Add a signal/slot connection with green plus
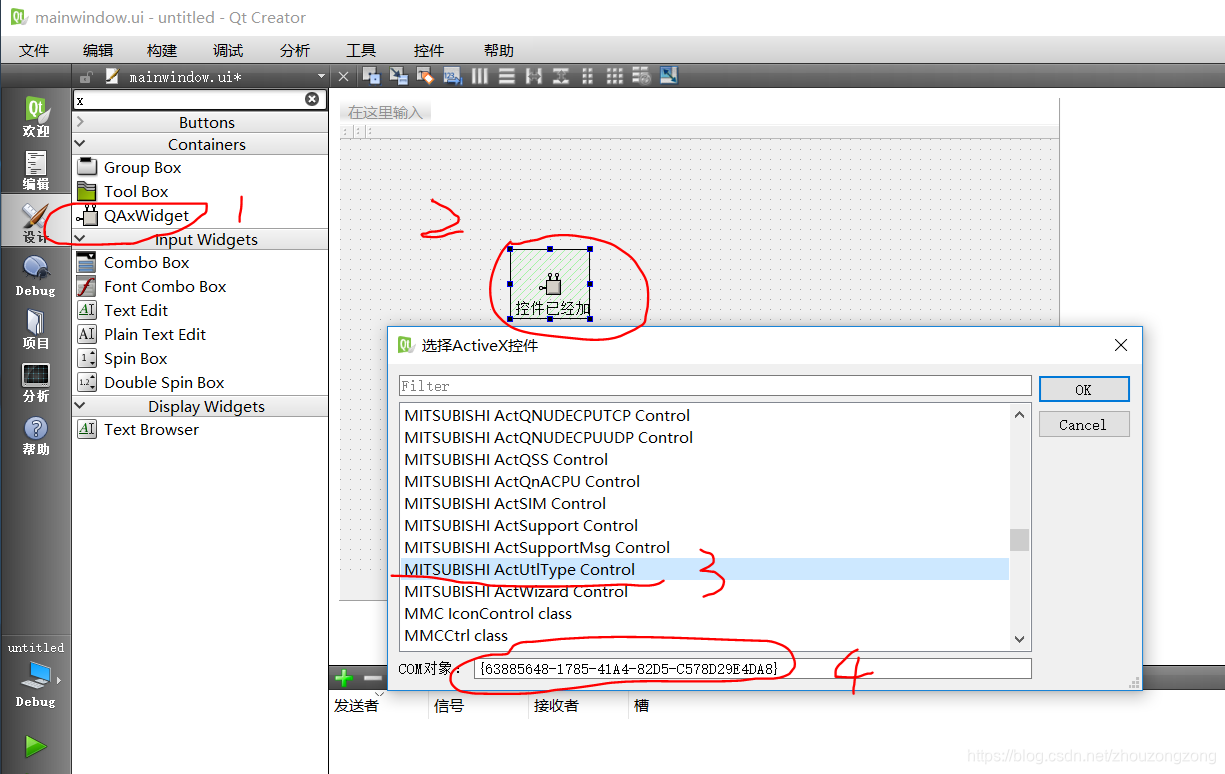This screenshot has height=774, width=1225. click(x=343, y=678)
